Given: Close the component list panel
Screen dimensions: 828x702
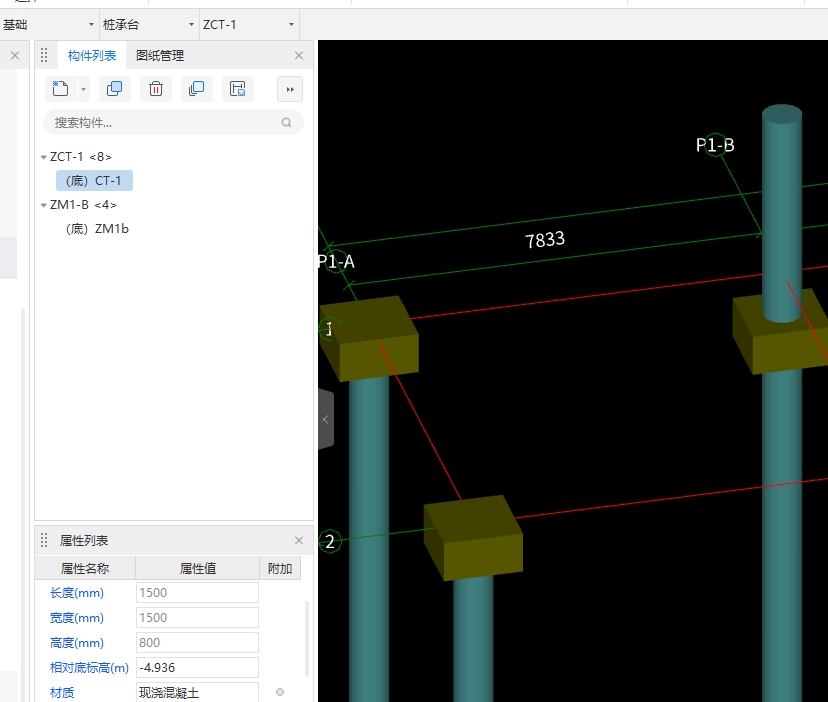Looking at the screenshot, I should point(299,55).
